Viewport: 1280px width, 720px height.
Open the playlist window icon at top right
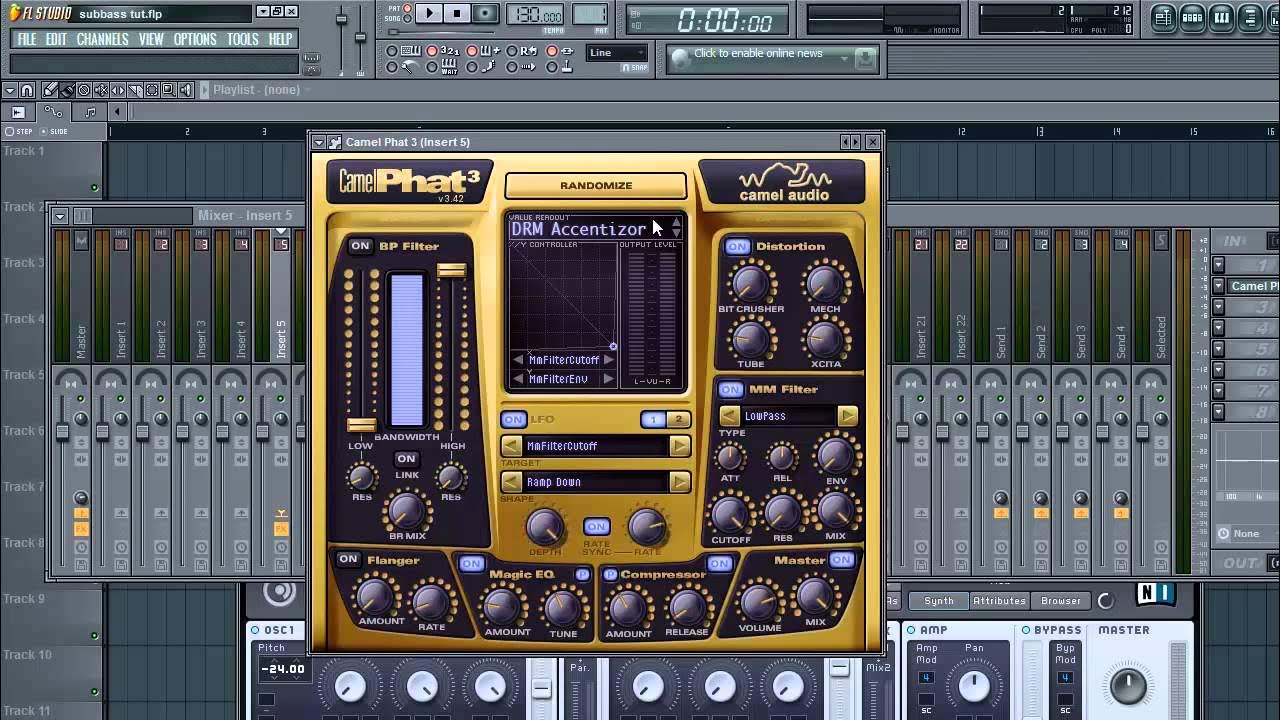[1163, 18]
